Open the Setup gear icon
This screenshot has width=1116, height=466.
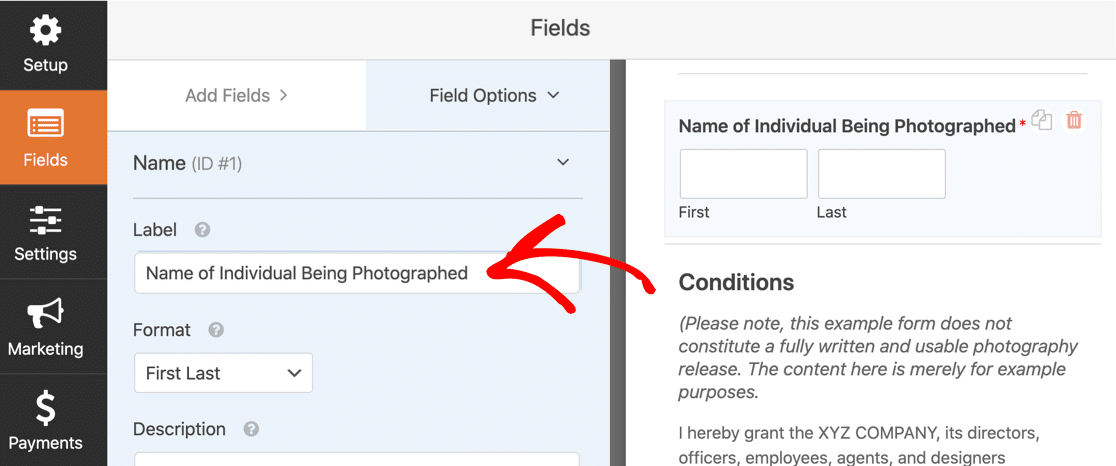pos(46,30)
